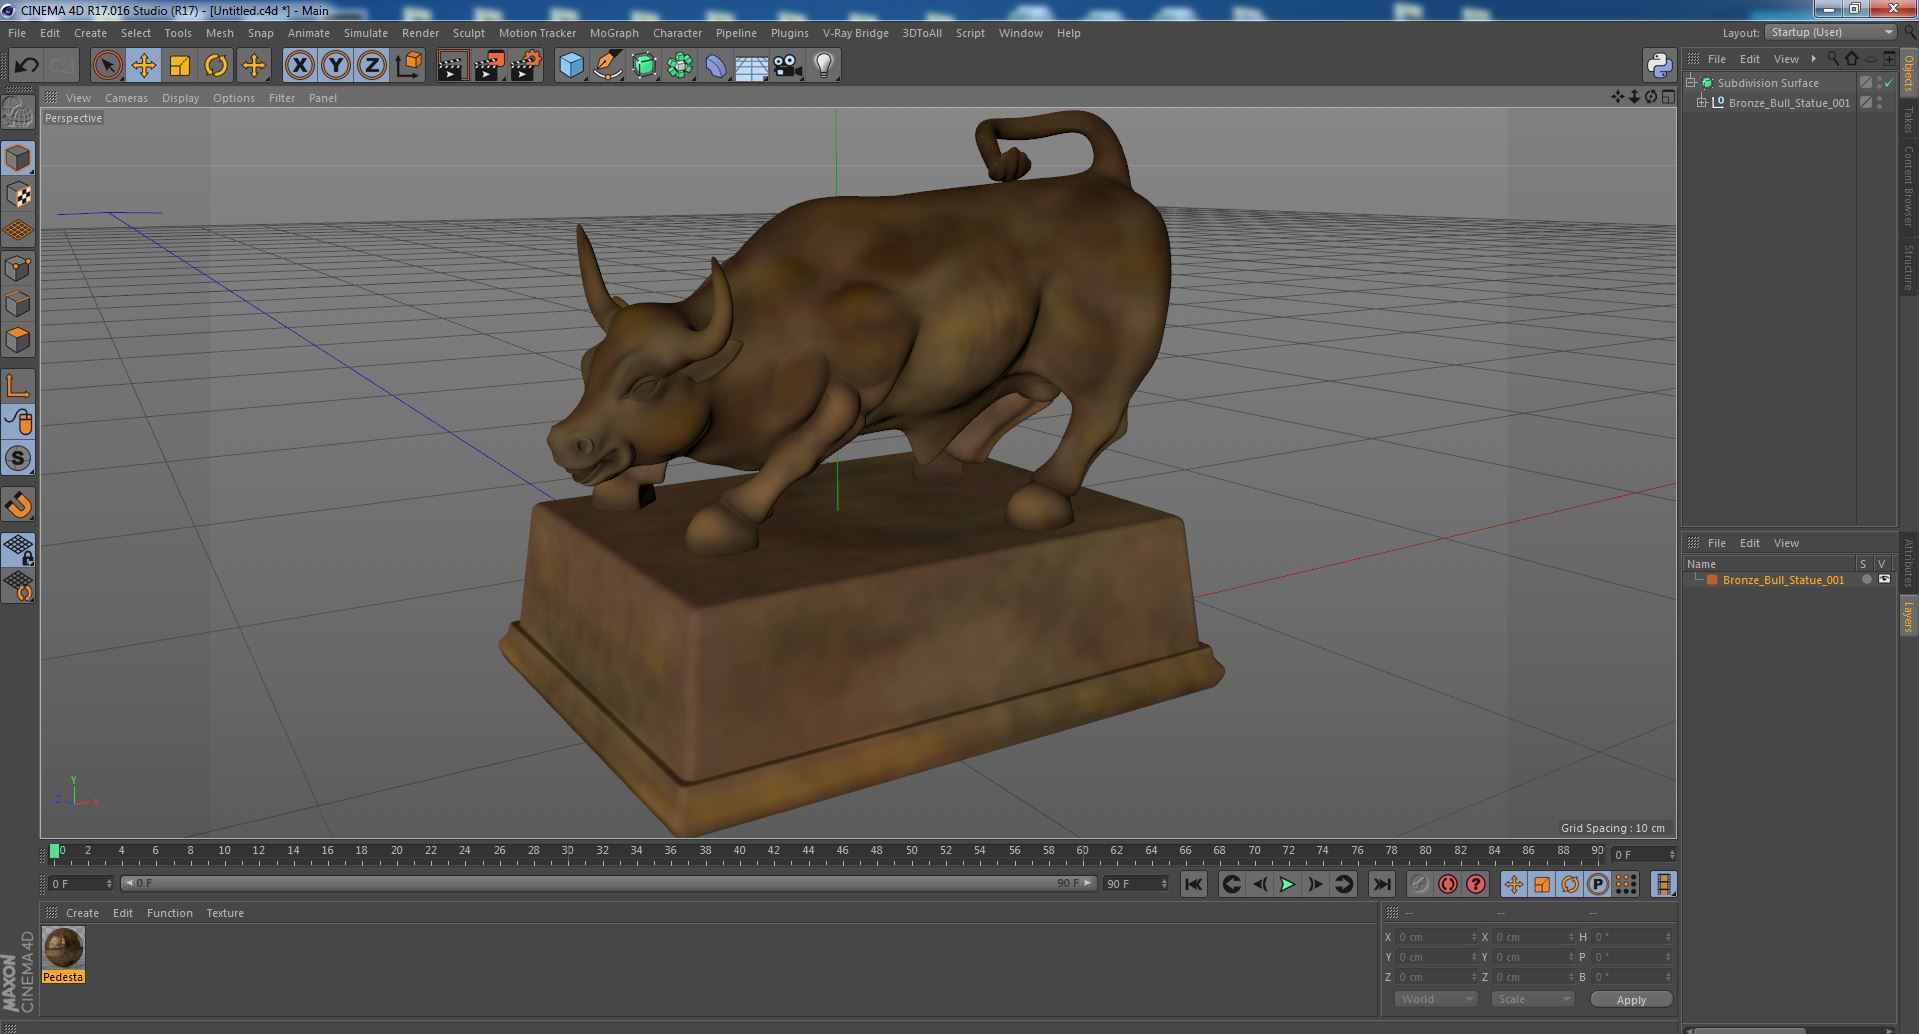
Task: Select Bronze_Bull_Statue_001 in layer list
Action: click(1783, 580)
